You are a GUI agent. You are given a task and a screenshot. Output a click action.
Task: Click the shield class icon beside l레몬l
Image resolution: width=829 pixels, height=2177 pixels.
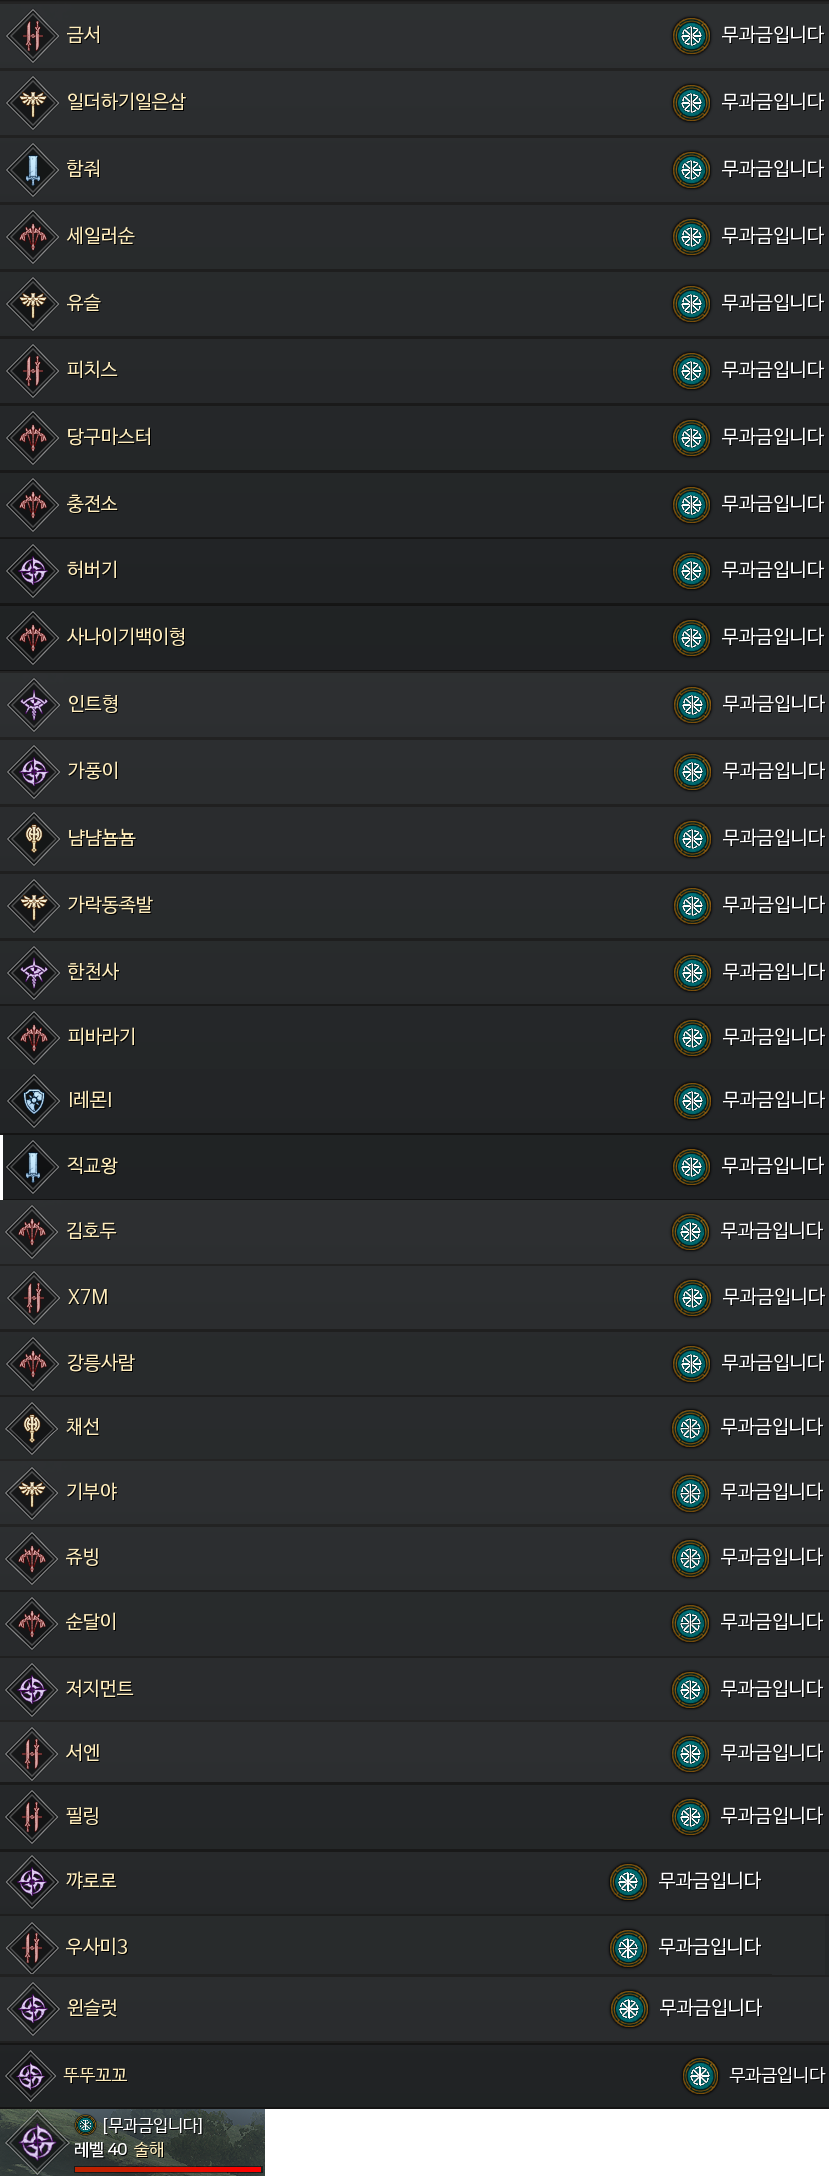tap(33, 1100)
